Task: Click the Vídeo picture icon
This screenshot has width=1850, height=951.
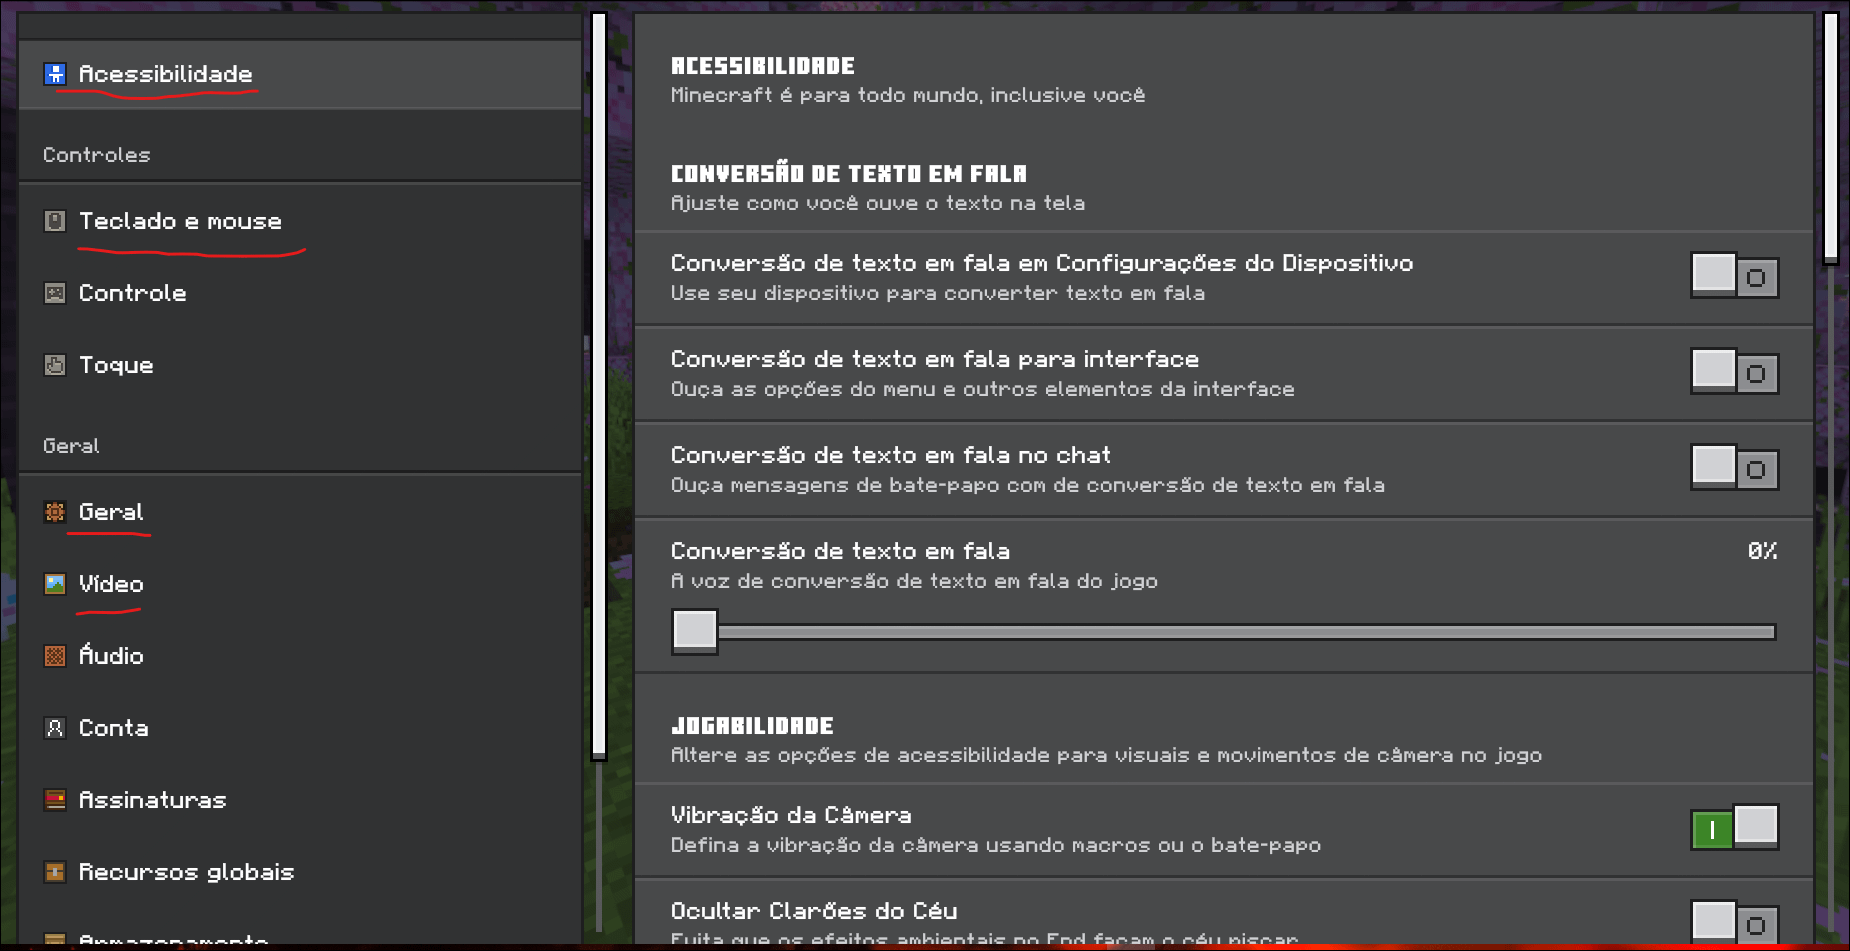Action: 55,584
